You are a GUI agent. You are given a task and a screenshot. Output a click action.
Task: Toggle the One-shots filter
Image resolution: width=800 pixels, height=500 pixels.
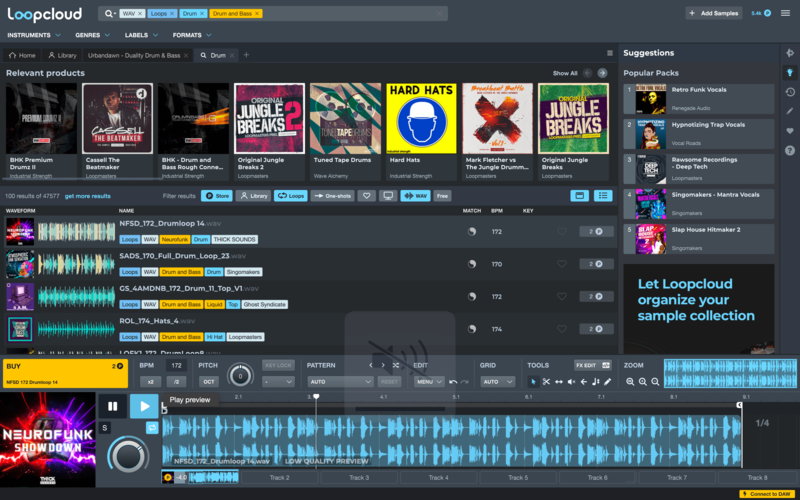click(x=332, y=196)
